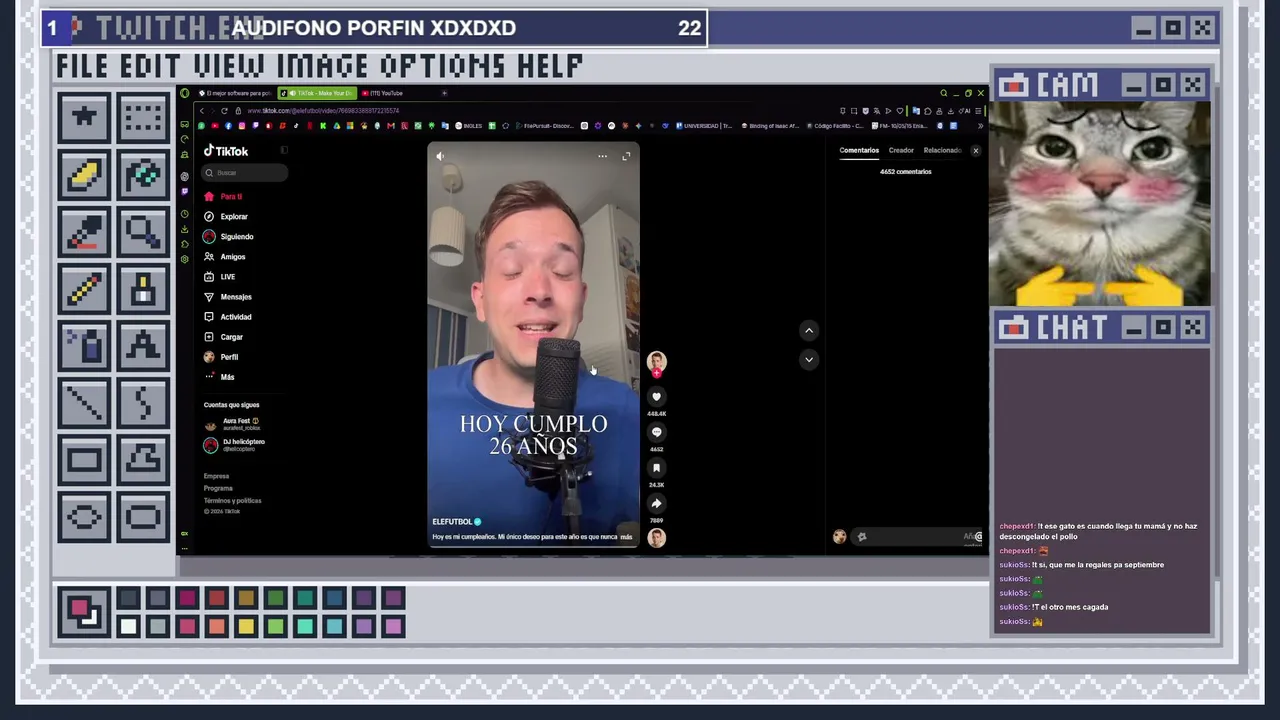Screen dimensions: 1280x720
Task: Show hidden bookmarks with overflow chevron
Action: pyautogui.click(x=980, y=126)
